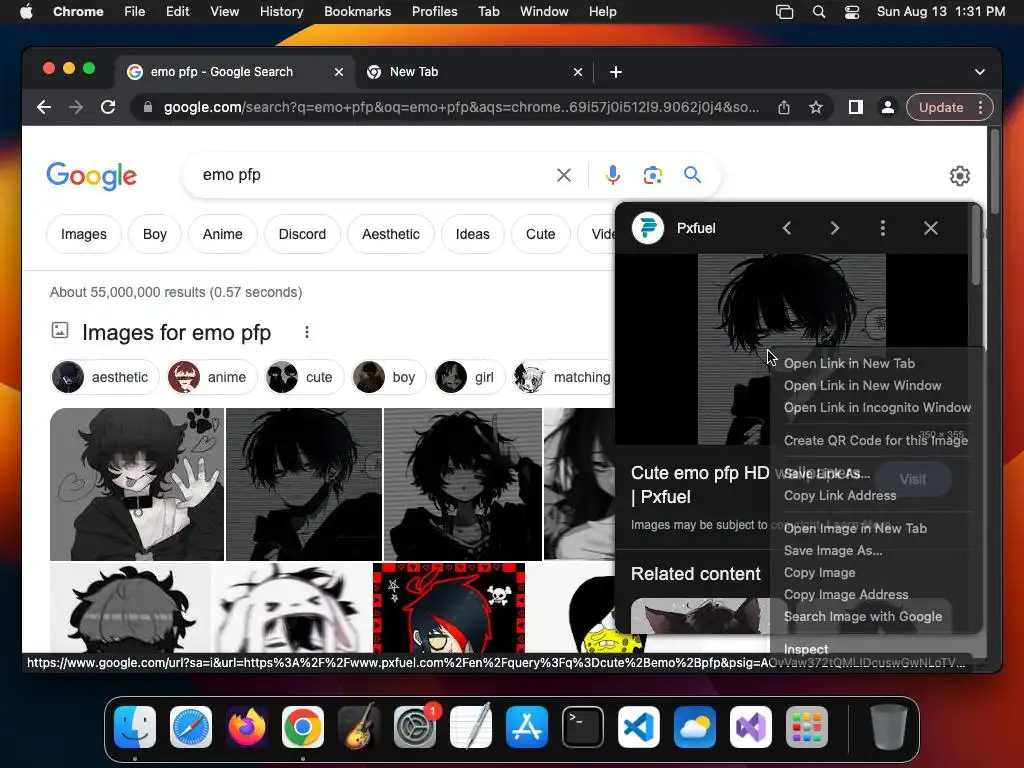
Task: Select the Anime filter chip
Action: tap(223, 234)
